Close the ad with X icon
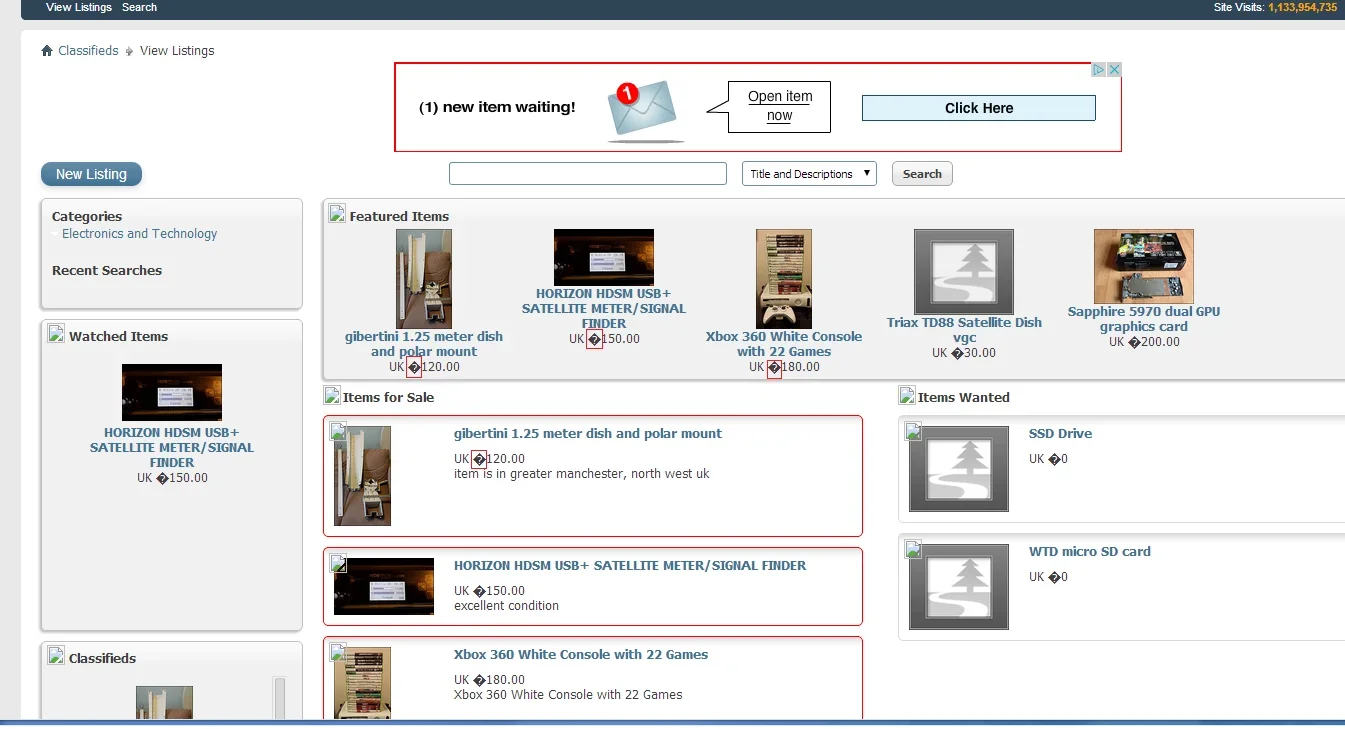 click(1114, 70)
